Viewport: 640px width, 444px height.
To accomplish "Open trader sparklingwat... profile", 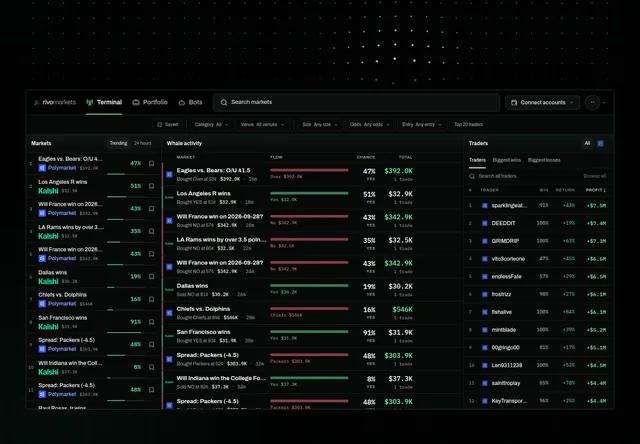I will coord(509,205).
